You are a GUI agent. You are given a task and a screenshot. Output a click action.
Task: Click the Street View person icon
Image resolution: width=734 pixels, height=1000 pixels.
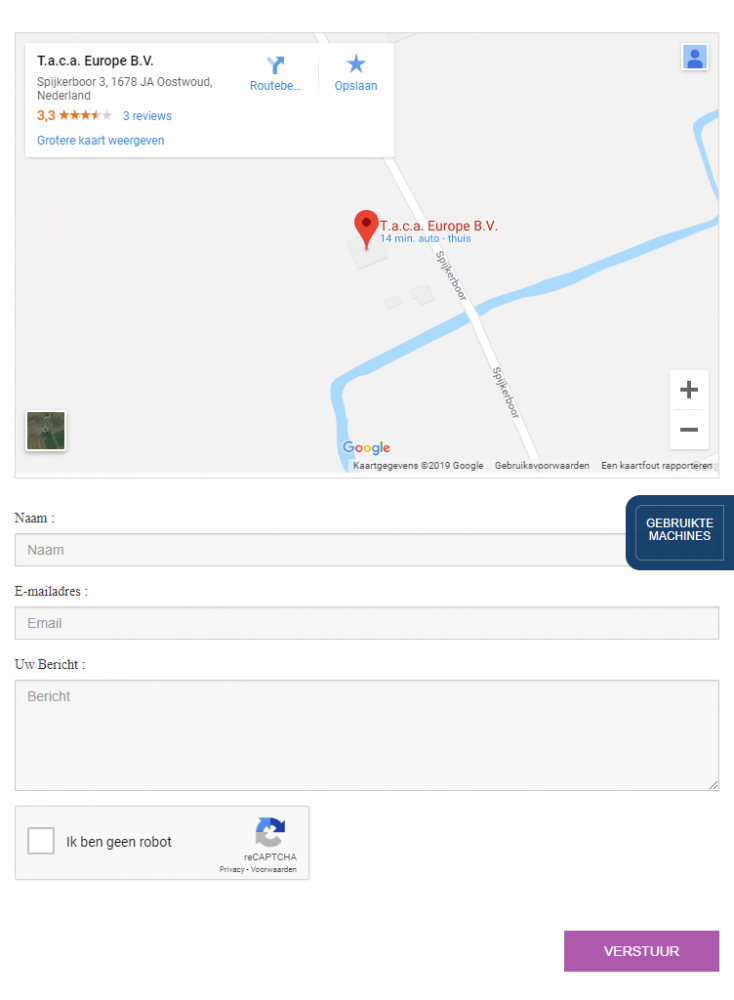pos(694,57)
